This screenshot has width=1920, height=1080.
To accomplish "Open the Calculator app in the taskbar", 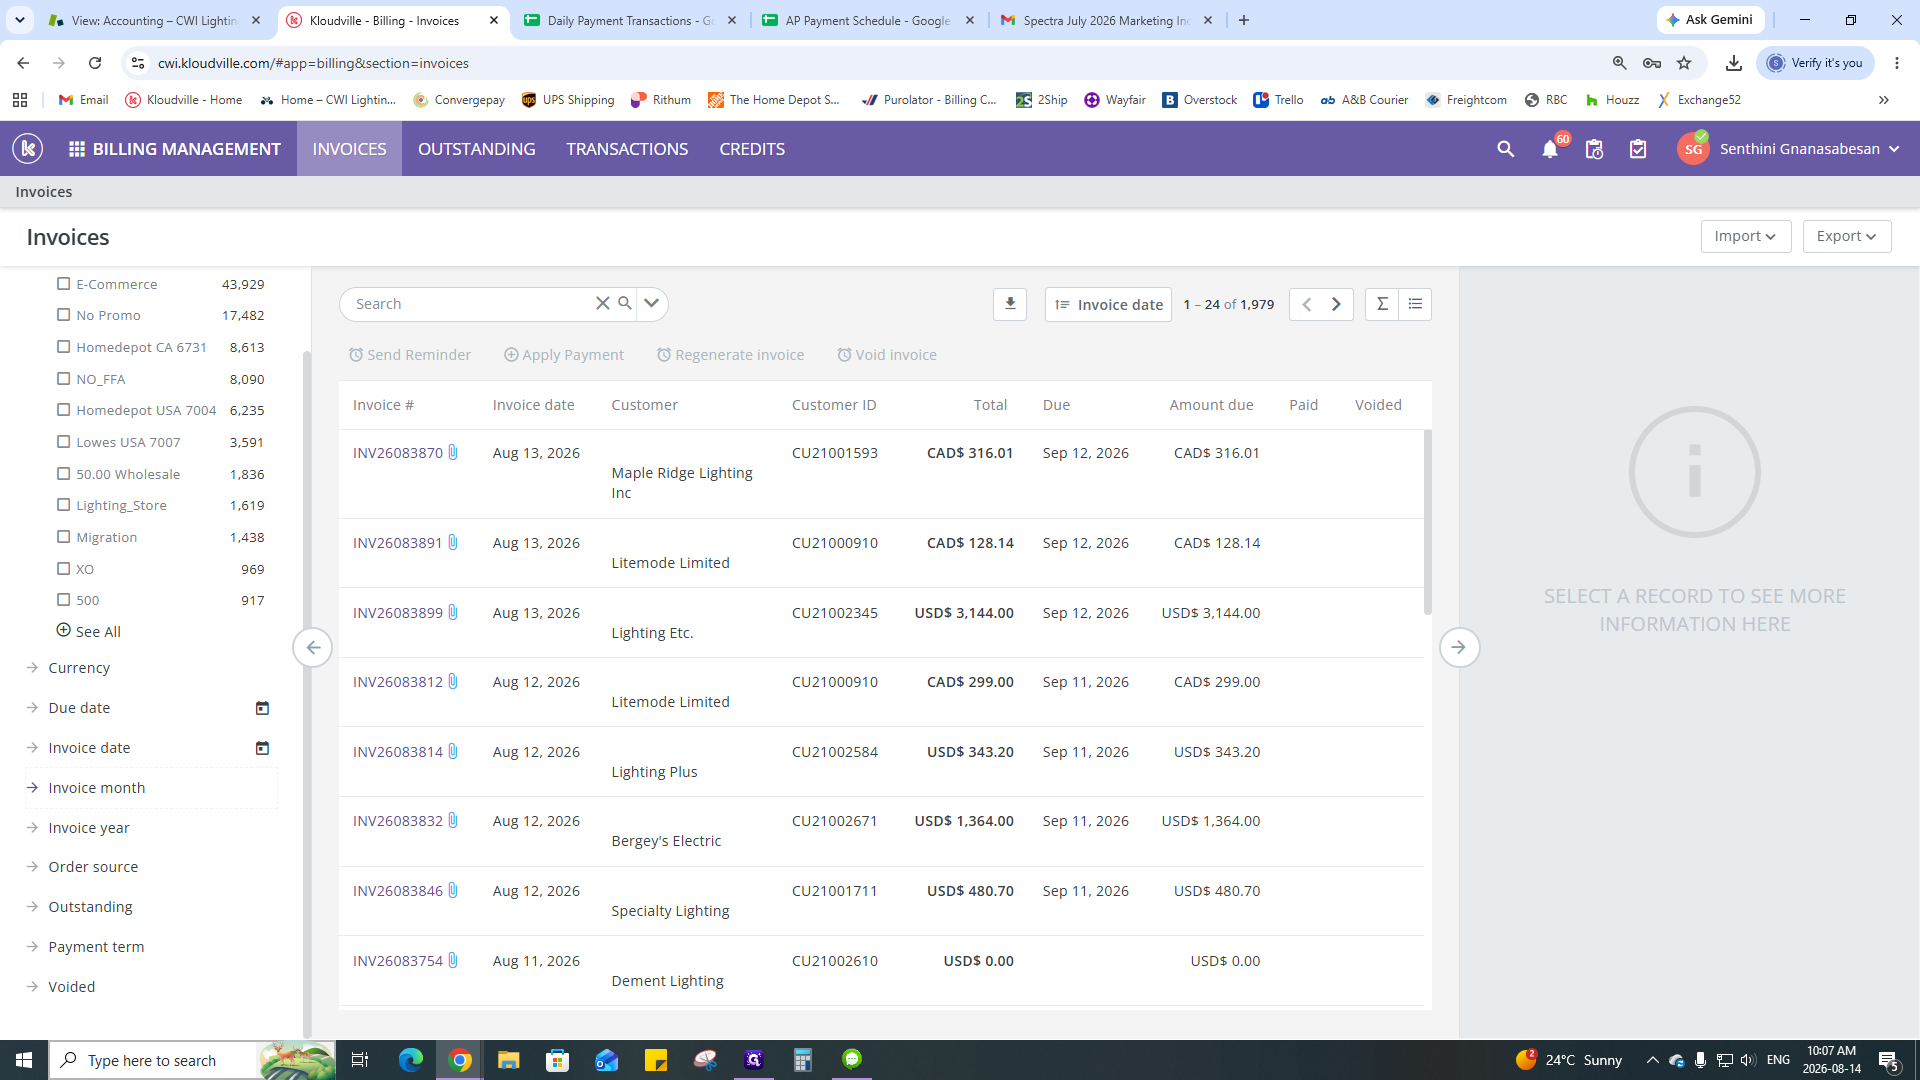I will [x=803, y=1060].
